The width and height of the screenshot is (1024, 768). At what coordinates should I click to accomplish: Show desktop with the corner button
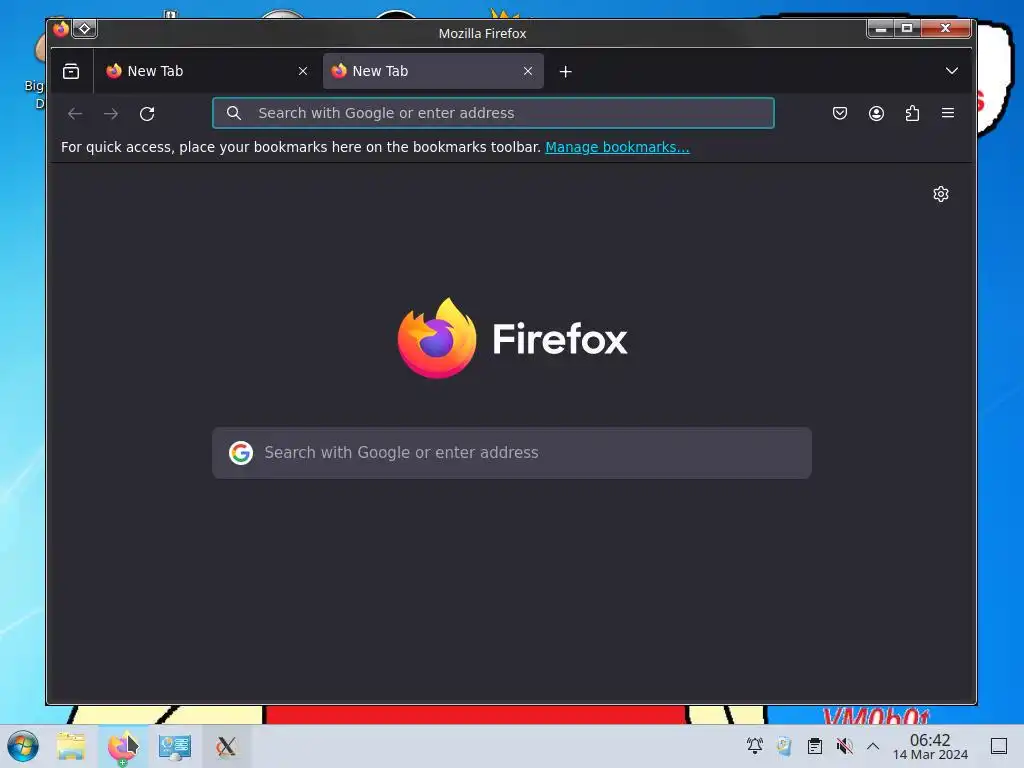point(999,746)
